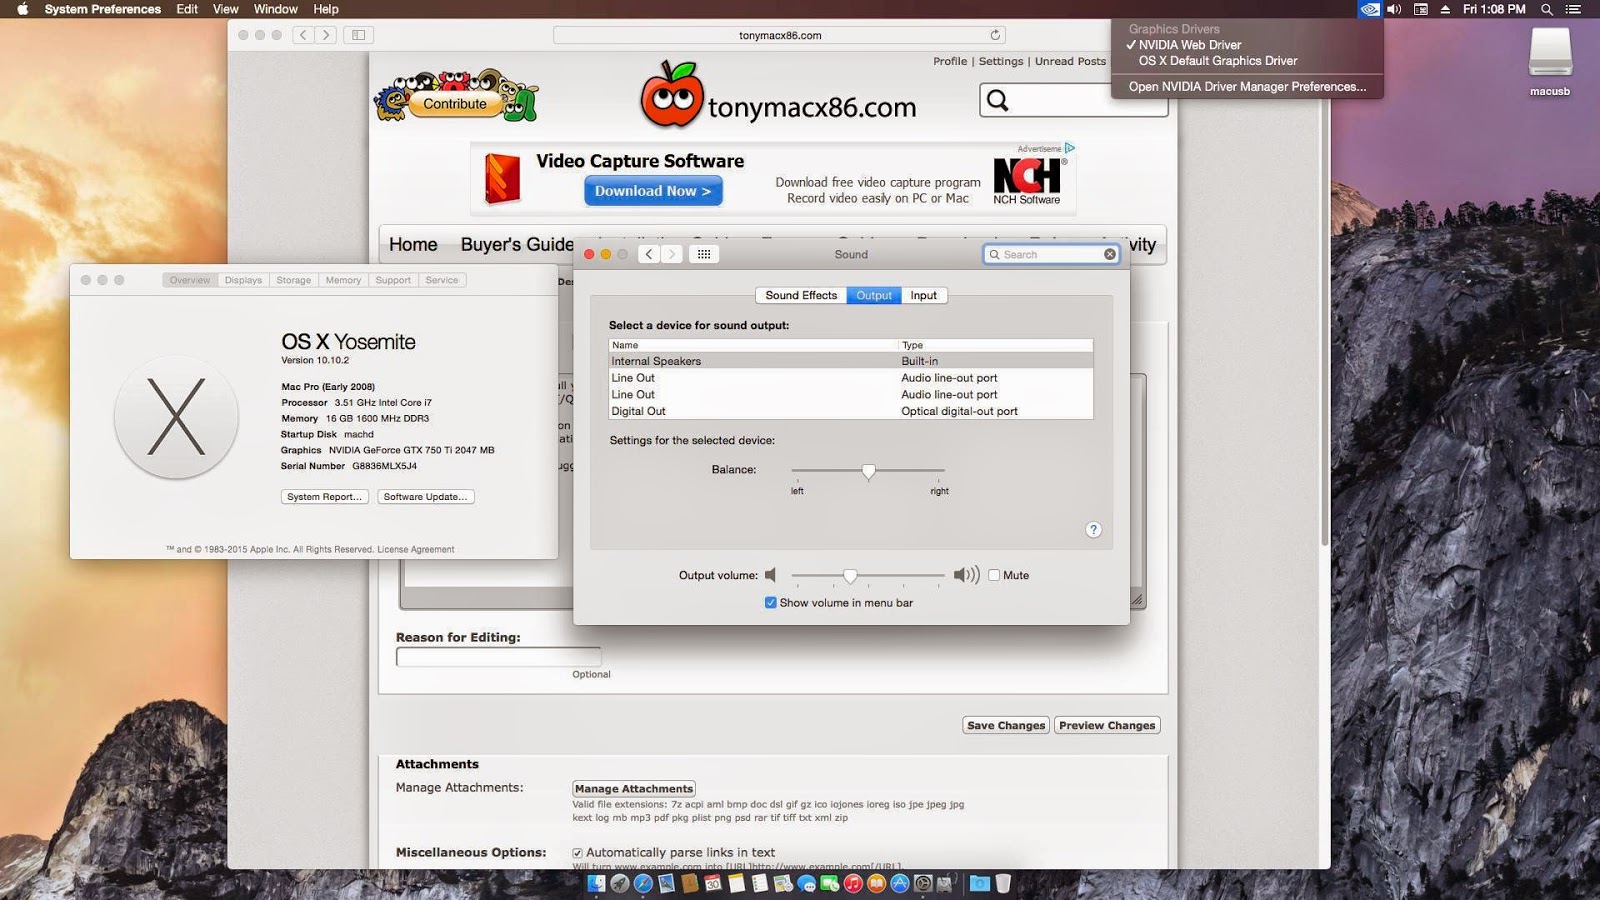Image resolution: width=1600 pixels, height=900 pixels.
Task: Click the Software Update button
Action: coord(426,497)
